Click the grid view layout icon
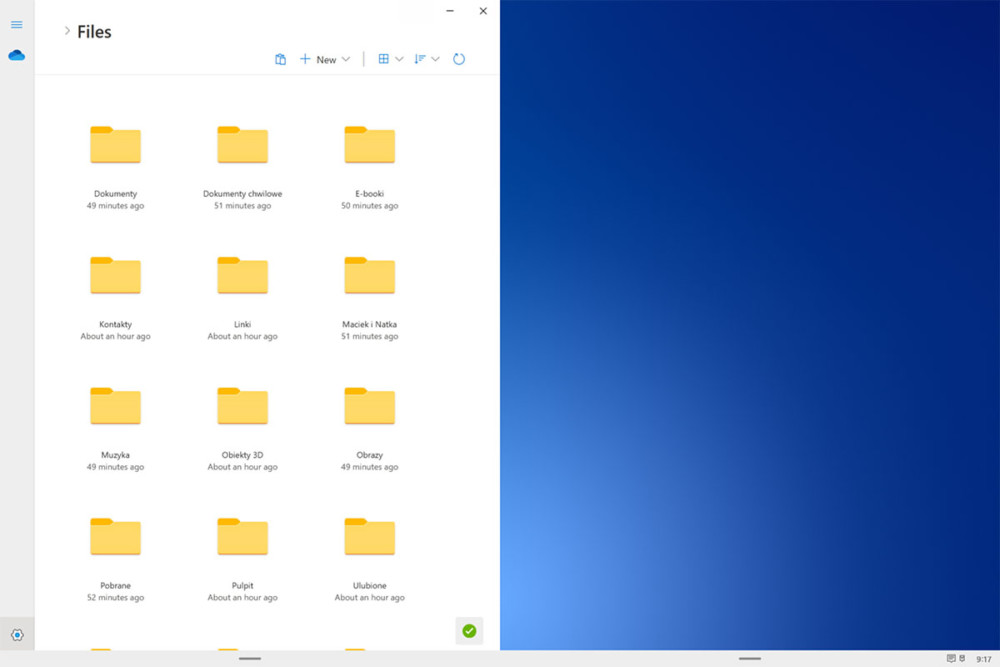1000x667 pixels. 383,59
